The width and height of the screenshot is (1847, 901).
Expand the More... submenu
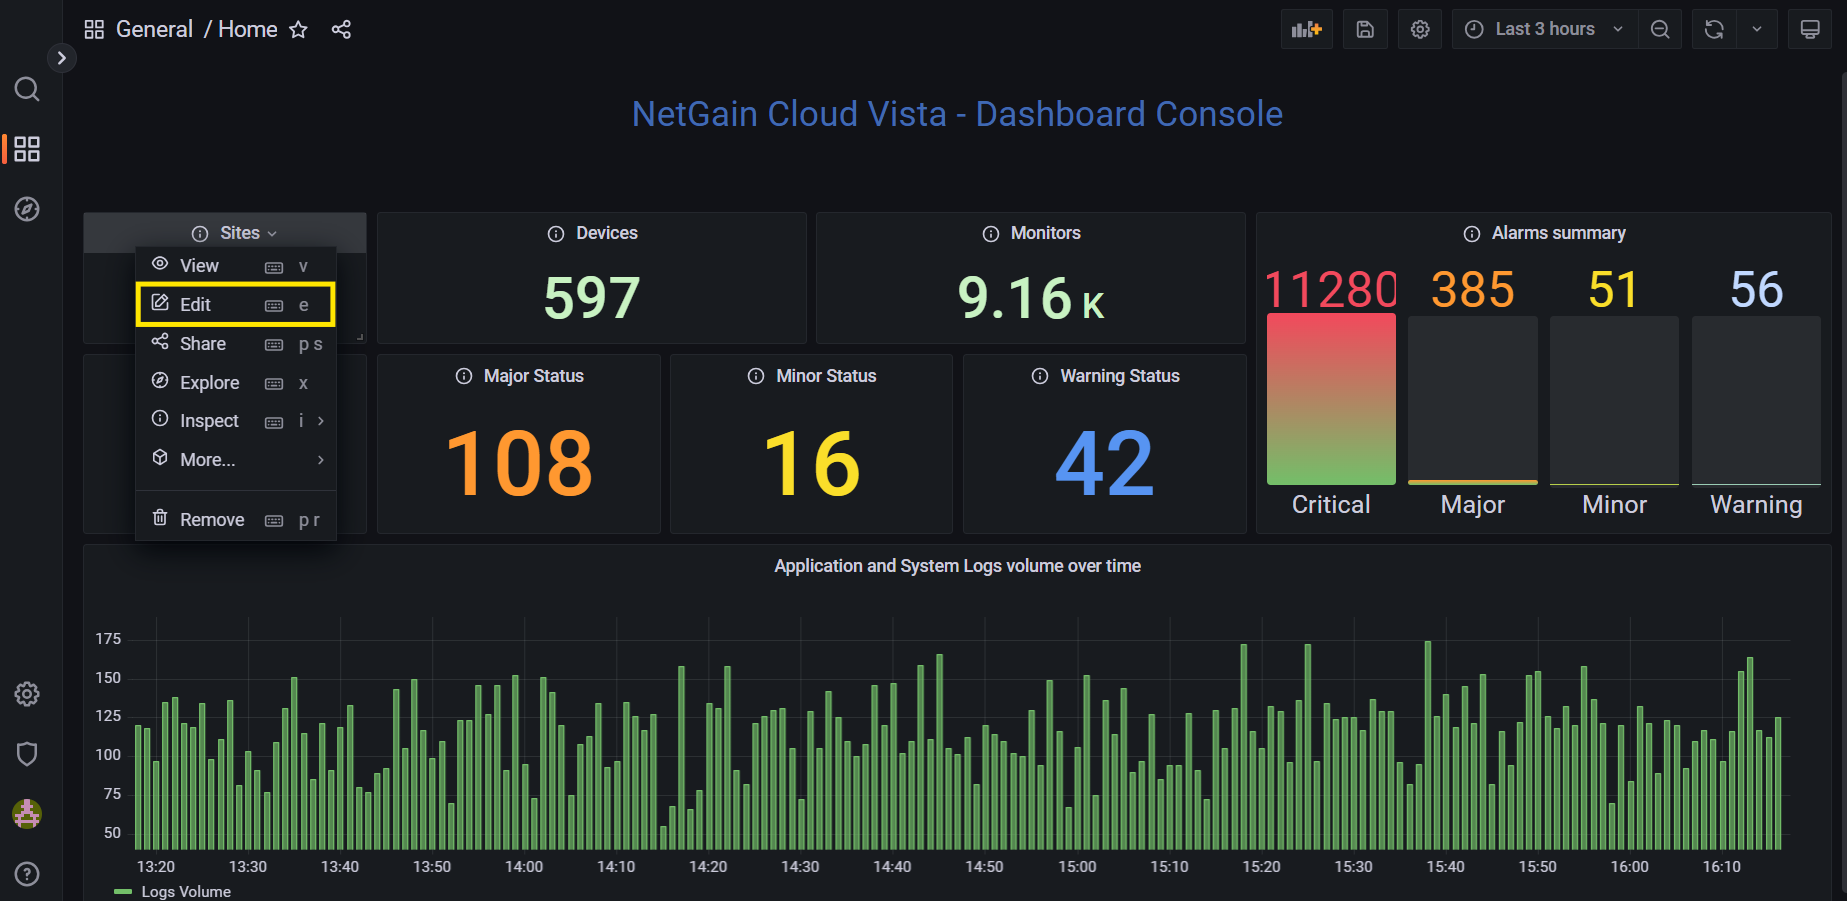click(x=236, y=460)
